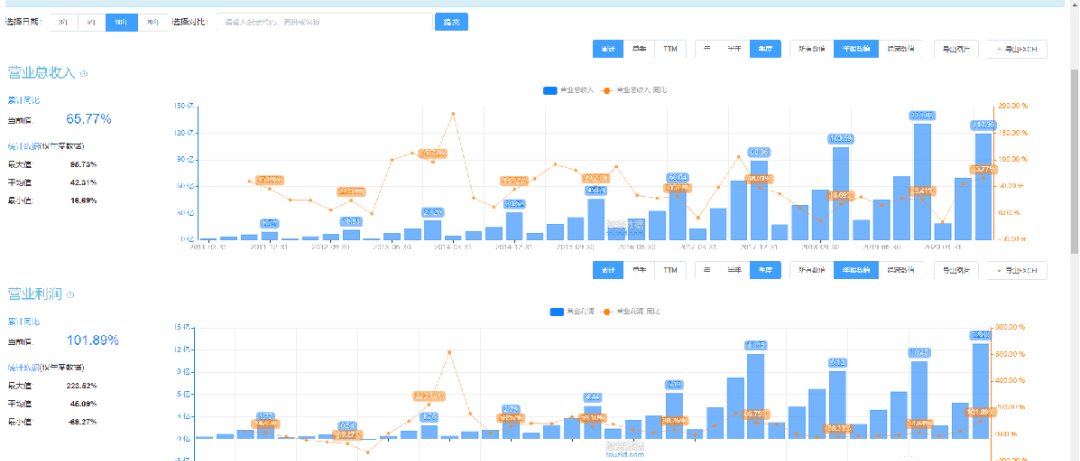Click the help icon beside 营业利润 heading
1080x461 pixels.
[71, 295]
